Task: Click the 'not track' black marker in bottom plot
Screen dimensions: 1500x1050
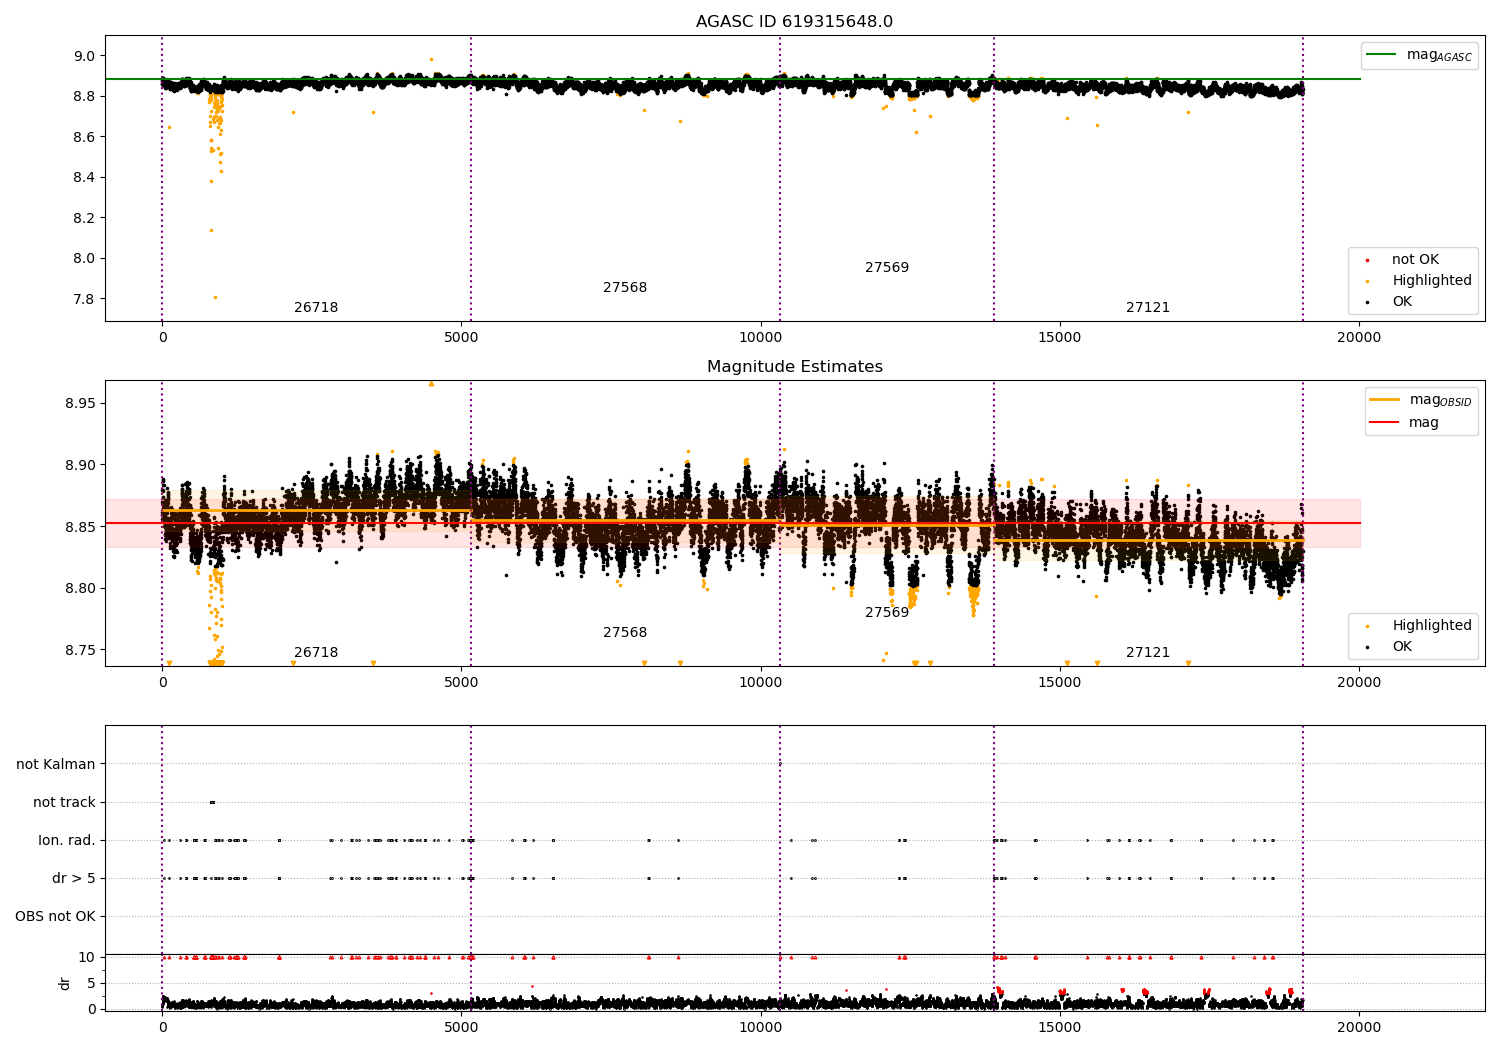Action: 212,802
